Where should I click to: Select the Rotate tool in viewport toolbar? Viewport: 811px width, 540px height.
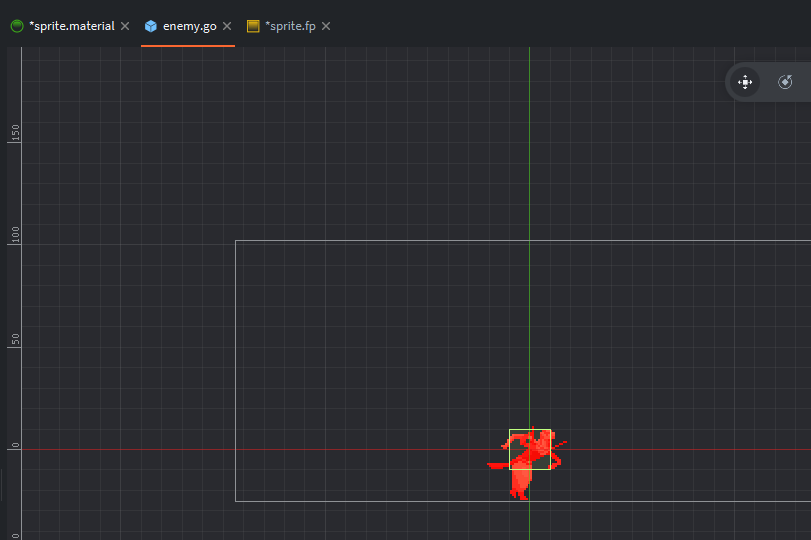[786, 82]
